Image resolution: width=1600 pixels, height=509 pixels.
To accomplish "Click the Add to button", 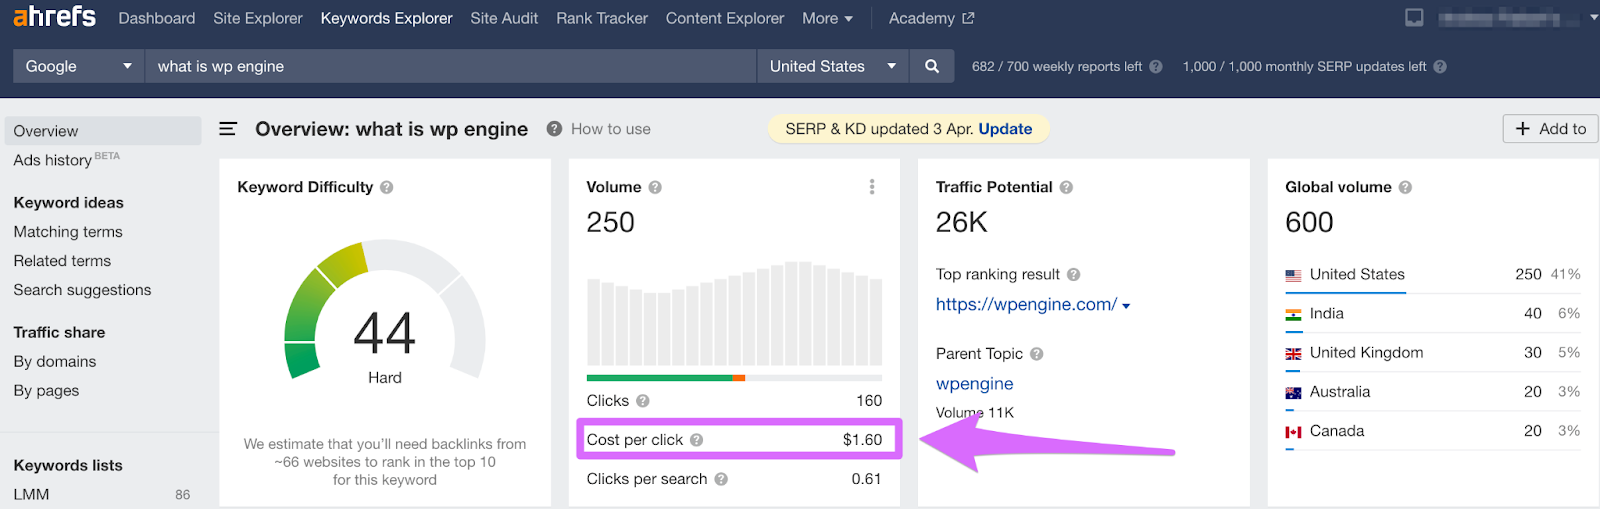I will click(1550, 129).
